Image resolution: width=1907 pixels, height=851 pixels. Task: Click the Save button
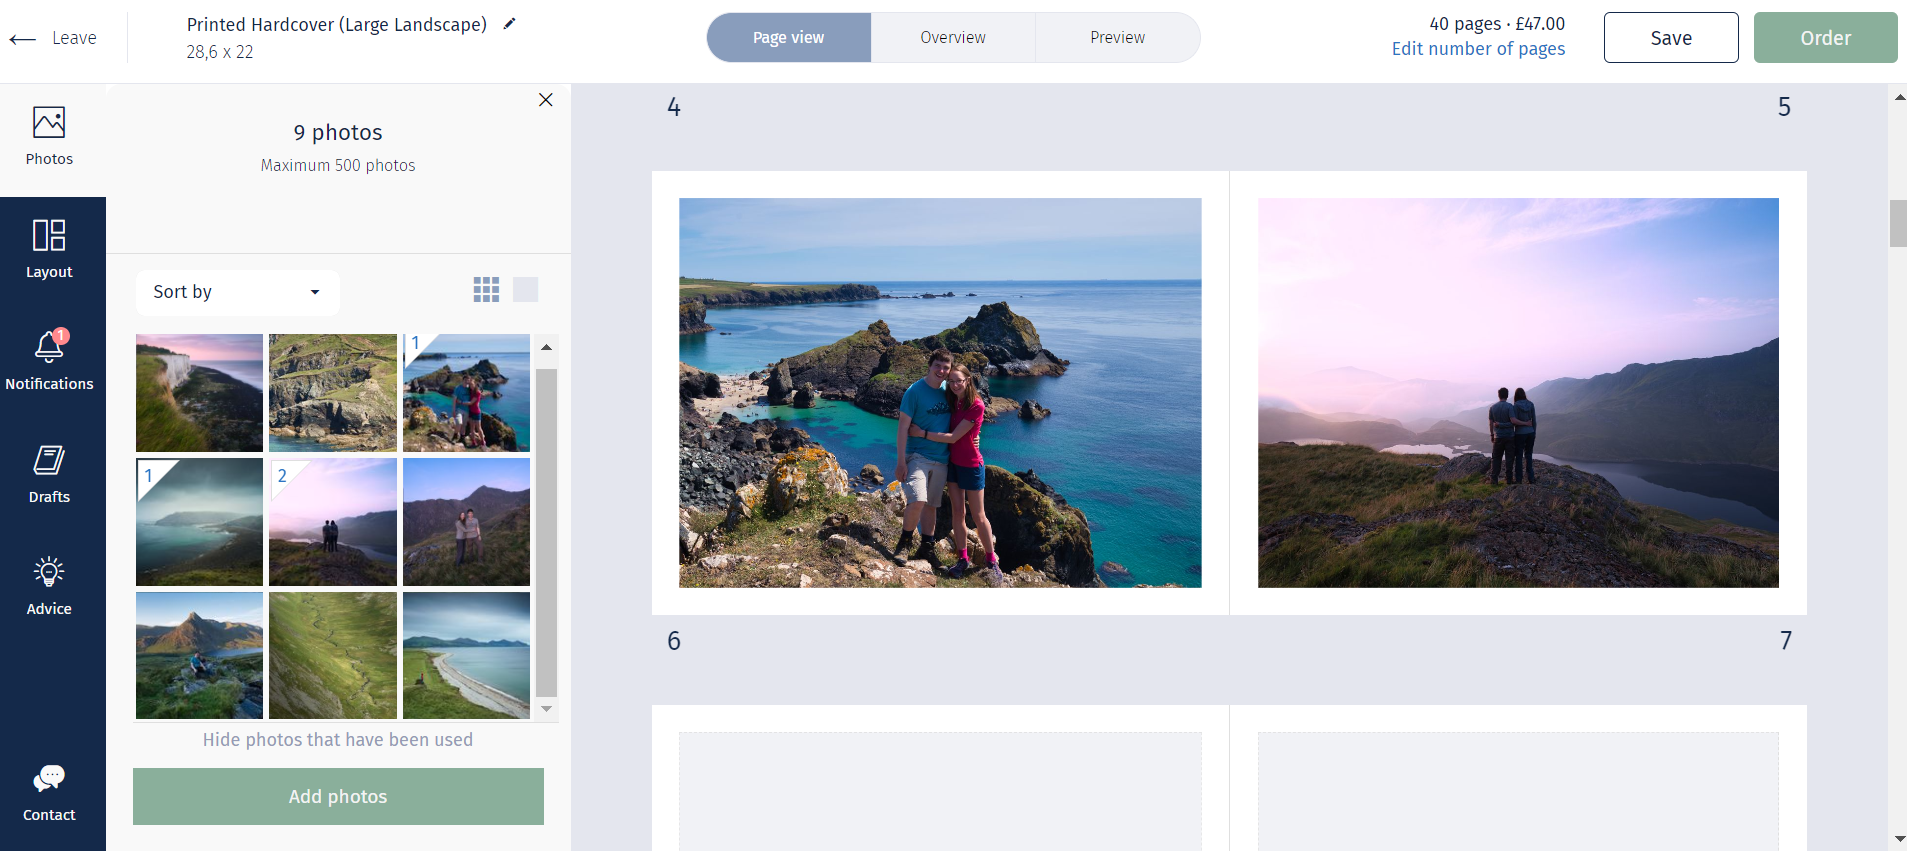(x=1671, y=38)
